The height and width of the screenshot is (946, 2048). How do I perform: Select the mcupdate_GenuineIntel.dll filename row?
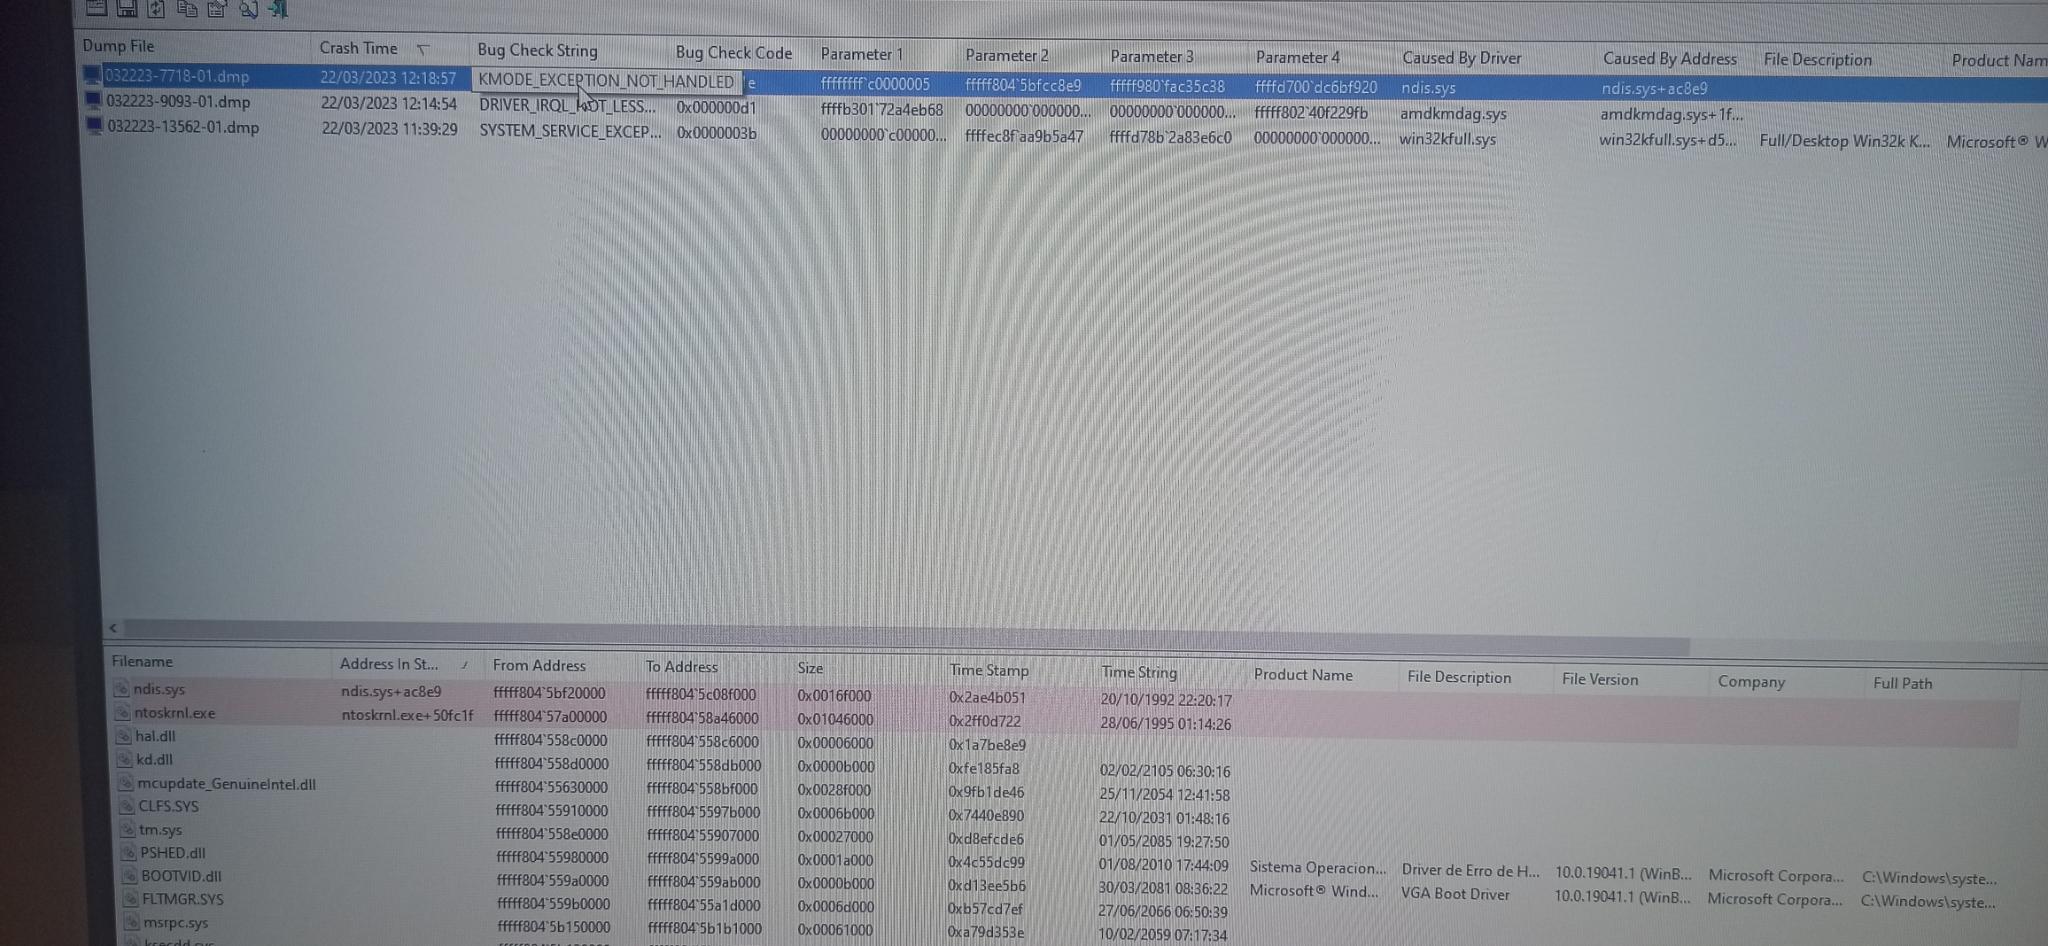pyautogui.click(x=226, y=784)
